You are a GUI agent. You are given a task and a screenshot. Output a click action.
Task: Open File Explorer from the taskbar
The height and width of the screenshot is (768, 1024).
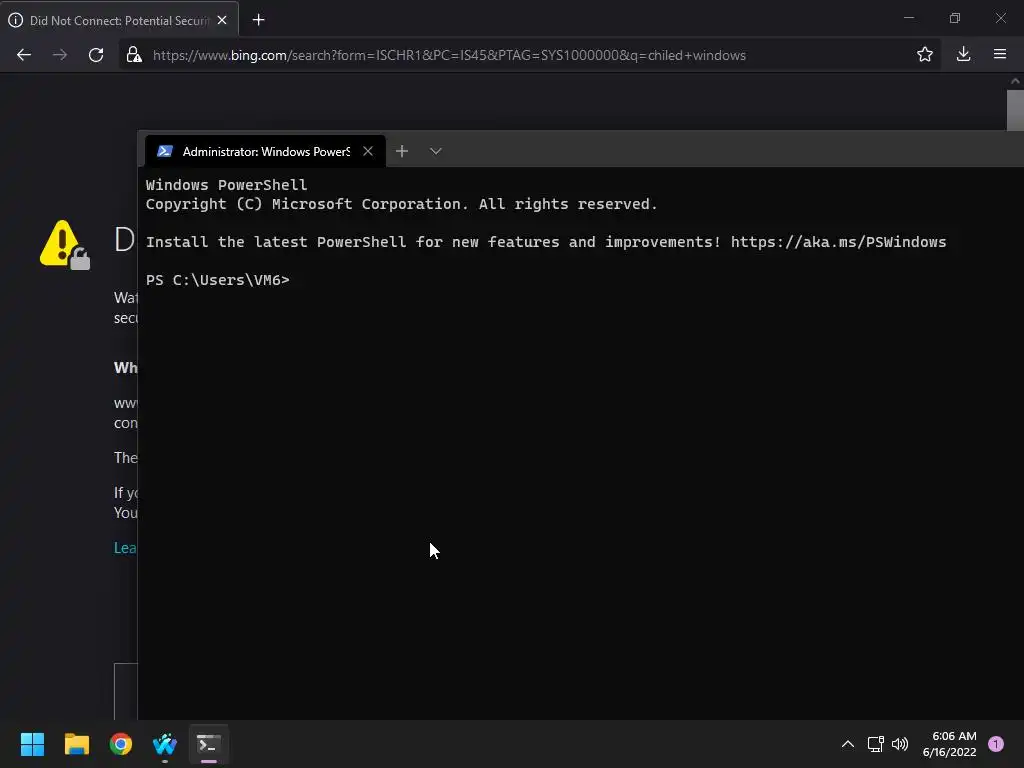point(76,744)
